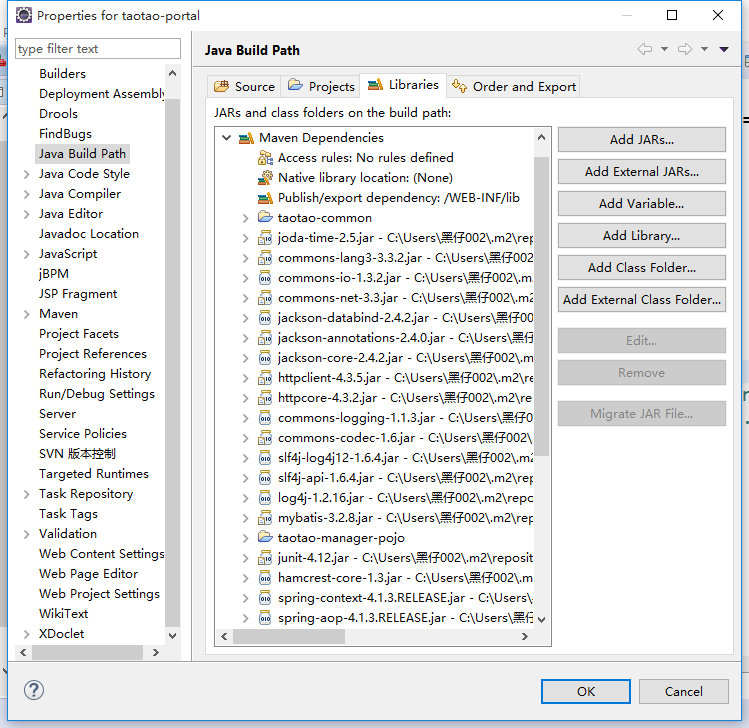
Task: Click the jar icon of commons-codec-1.6.jar
Action: (265, 438)
